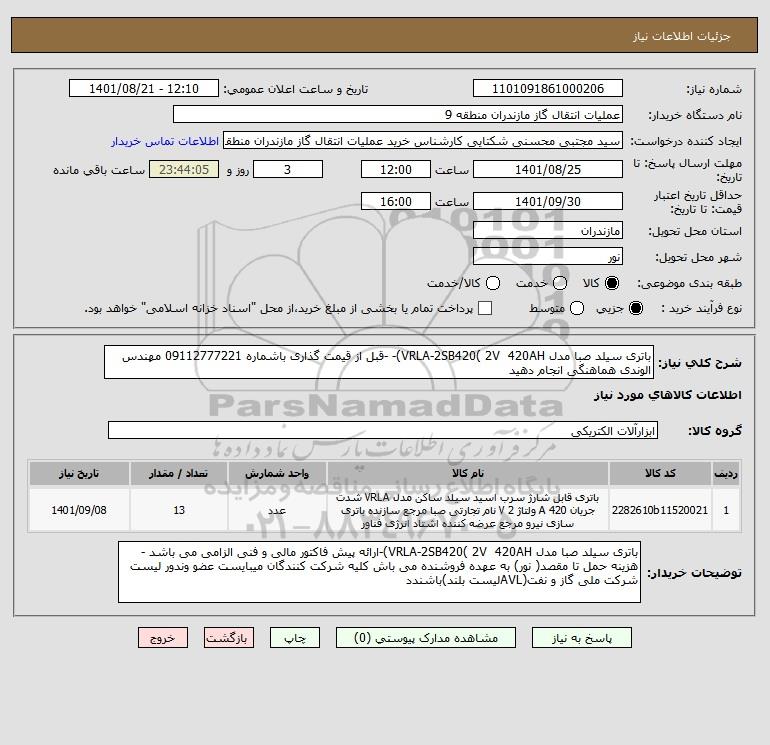Screen dimensions: 770x745
Task: Click the توضیحات خریدار text area
Action: (x=379, y=572)
